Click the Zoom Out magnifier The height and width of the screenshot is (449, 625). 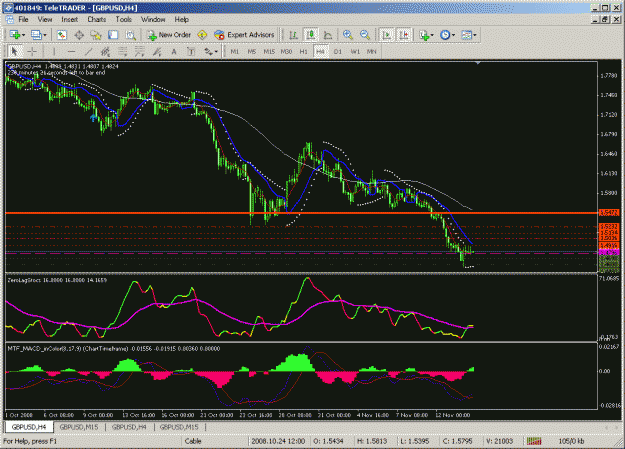[x=365, y=35]
